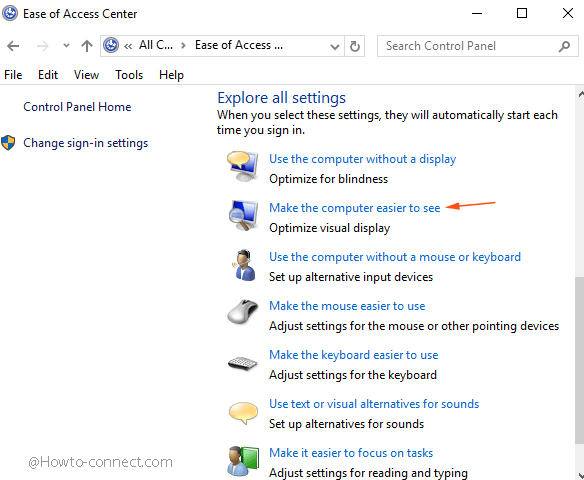Screen dimensions: 584x480
Task: Click the shield icon beside sign-in settings
Action: (8, 143)
